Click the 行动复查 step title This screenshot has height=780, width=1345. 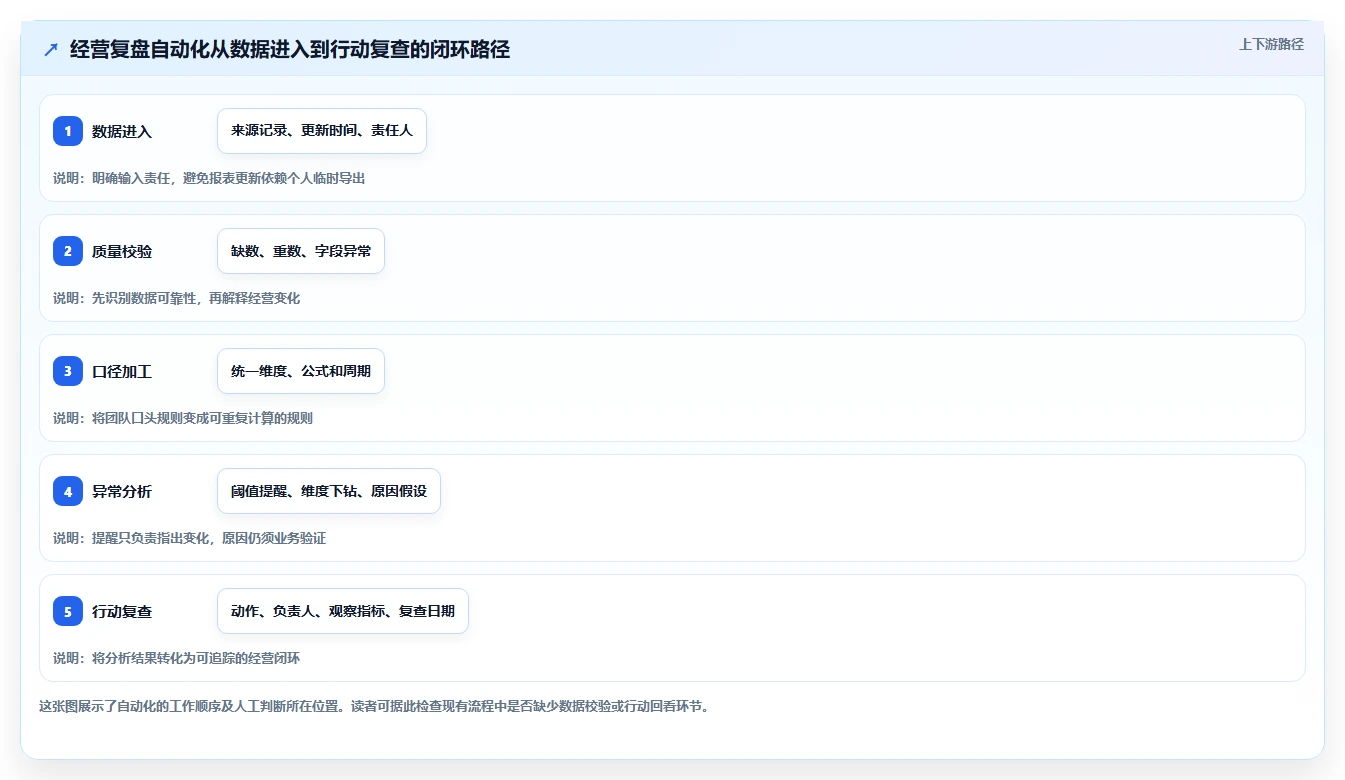click(x=122, y=612)
